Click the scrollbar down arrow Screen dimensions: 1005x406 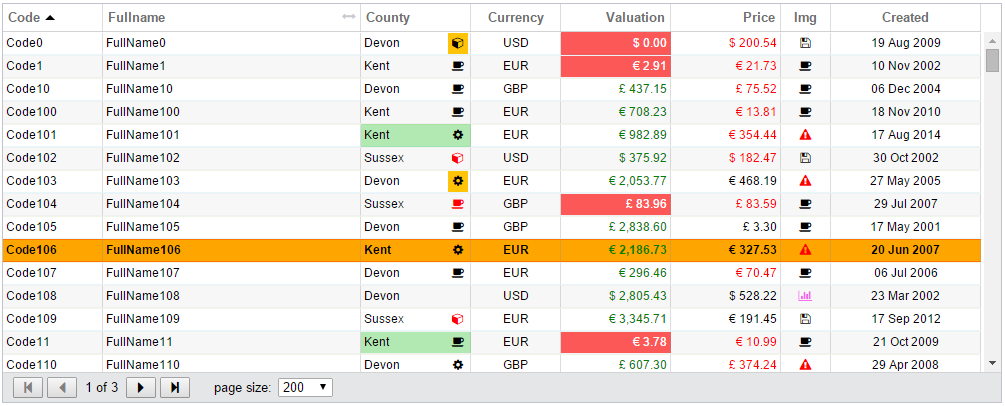(993, 363)
